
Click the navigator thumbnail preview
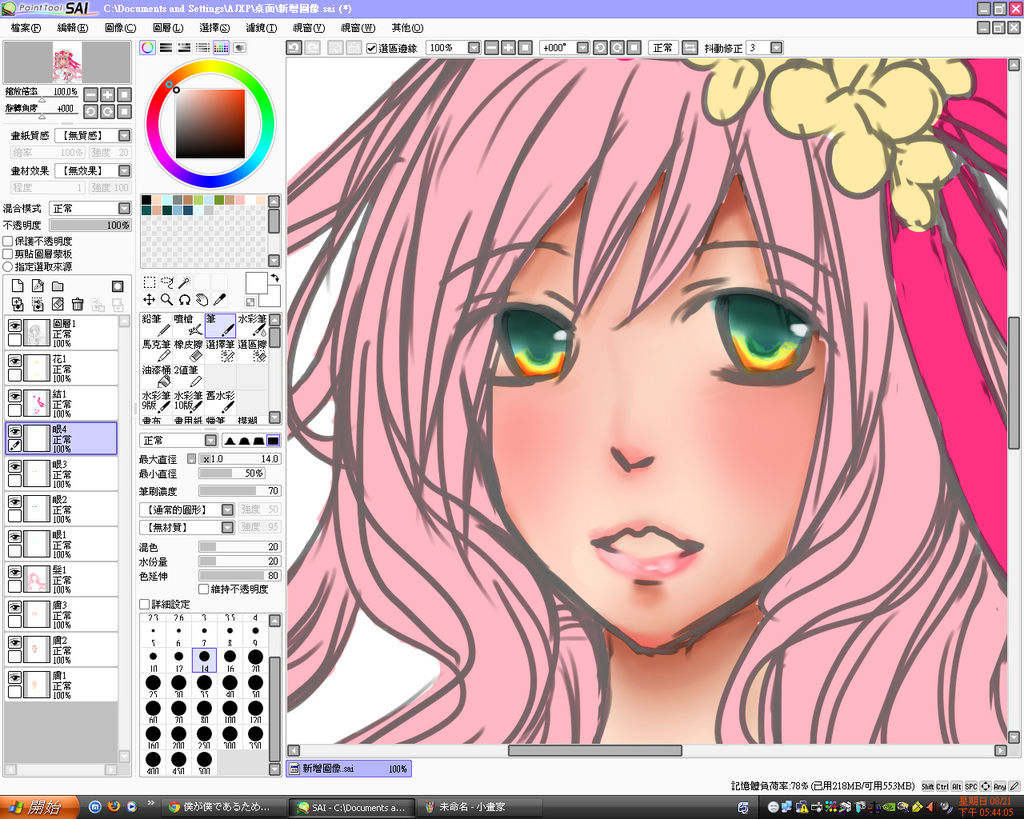point(67,62)
